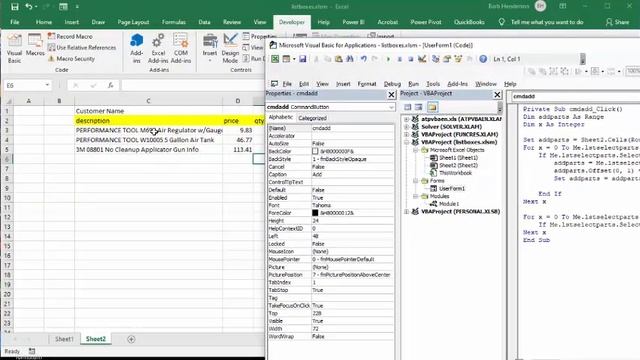Select Sheet2 (Sheet2) in project tree
The height and width of the screenshot is (360, 640).
click(458, 165)
